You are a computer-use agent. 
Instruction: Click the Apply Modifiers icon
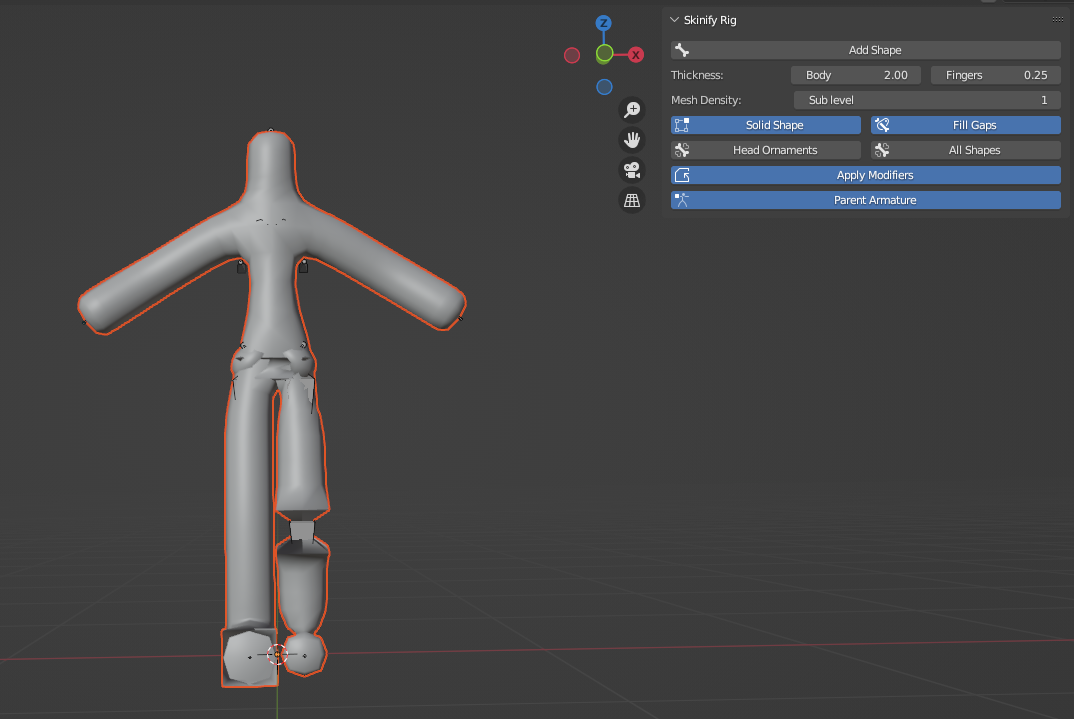682,175
